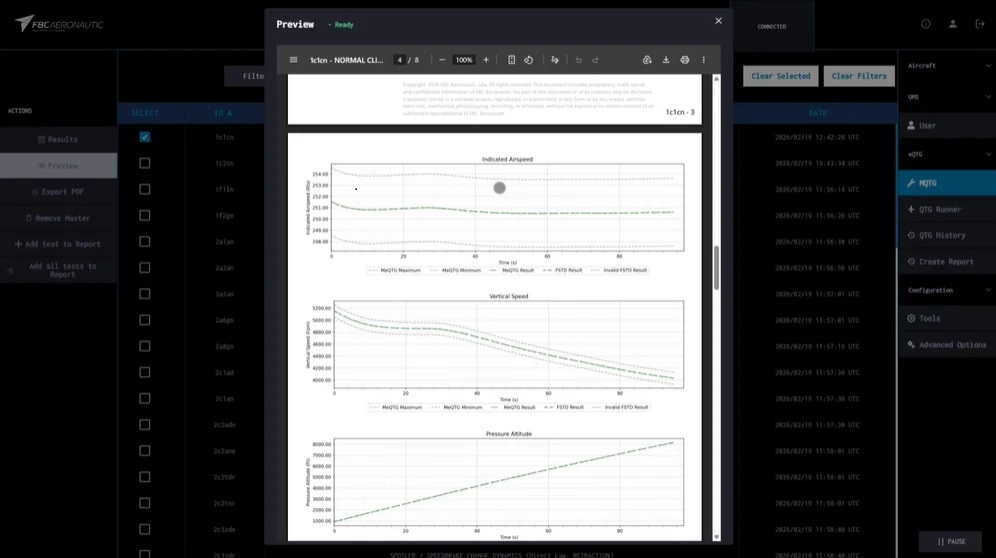Go to QTG History in sidebar
996x558 pixels.
coord(942,235)
